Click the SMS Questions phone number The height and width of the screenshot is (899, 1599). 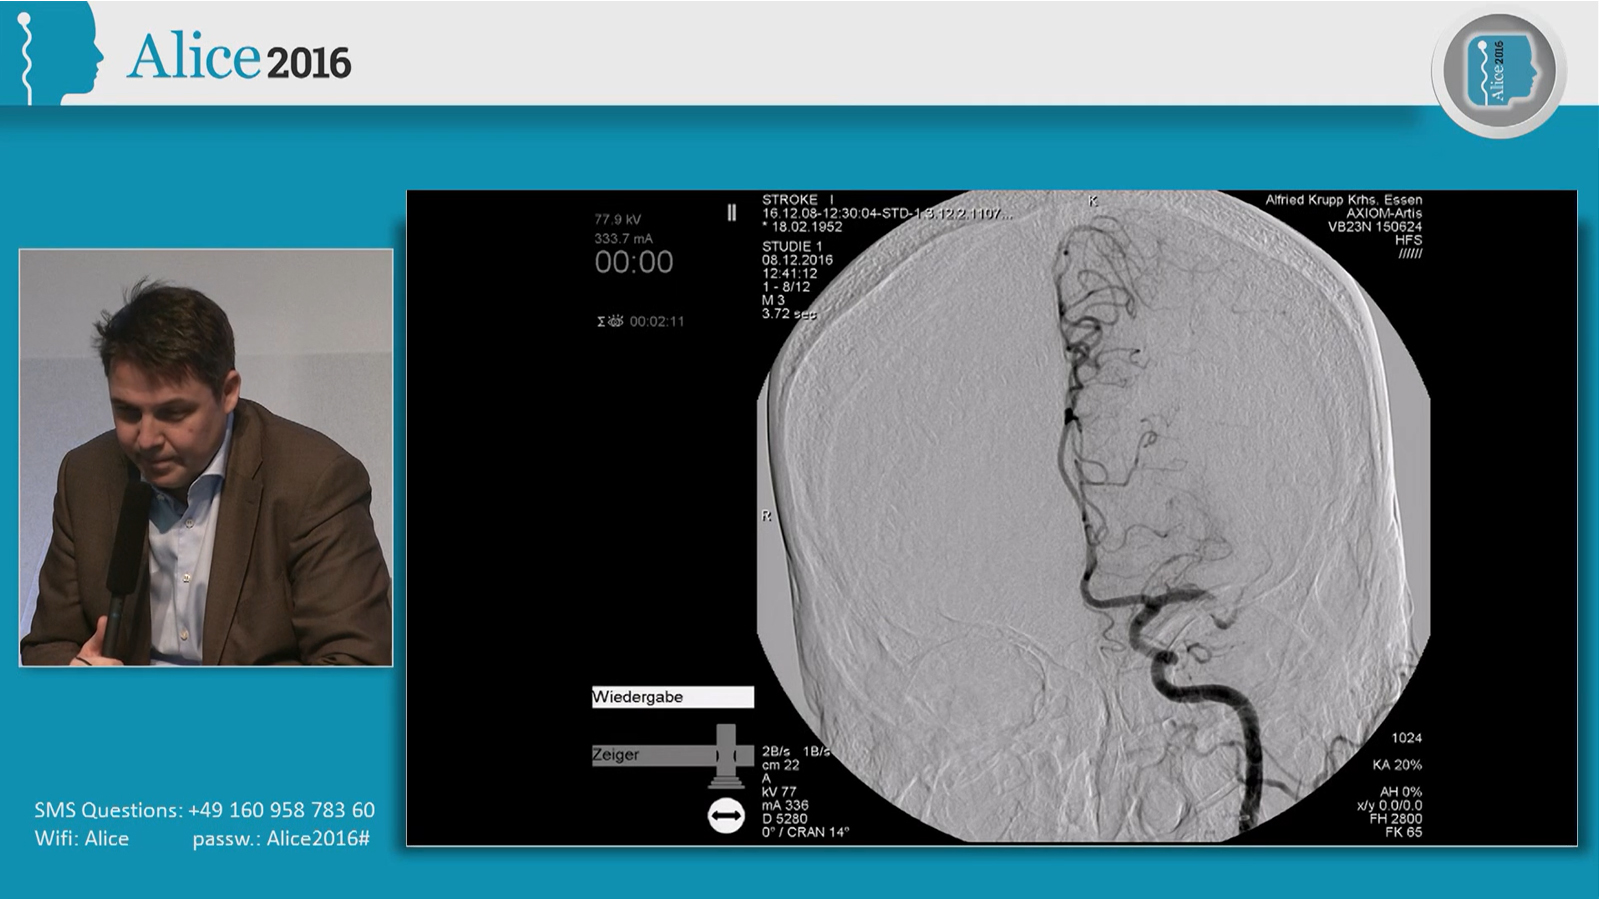[281, 810]
